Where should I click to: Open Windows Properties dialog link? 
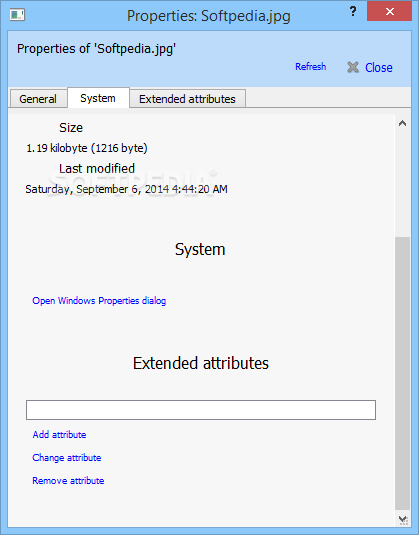[99, 301]
